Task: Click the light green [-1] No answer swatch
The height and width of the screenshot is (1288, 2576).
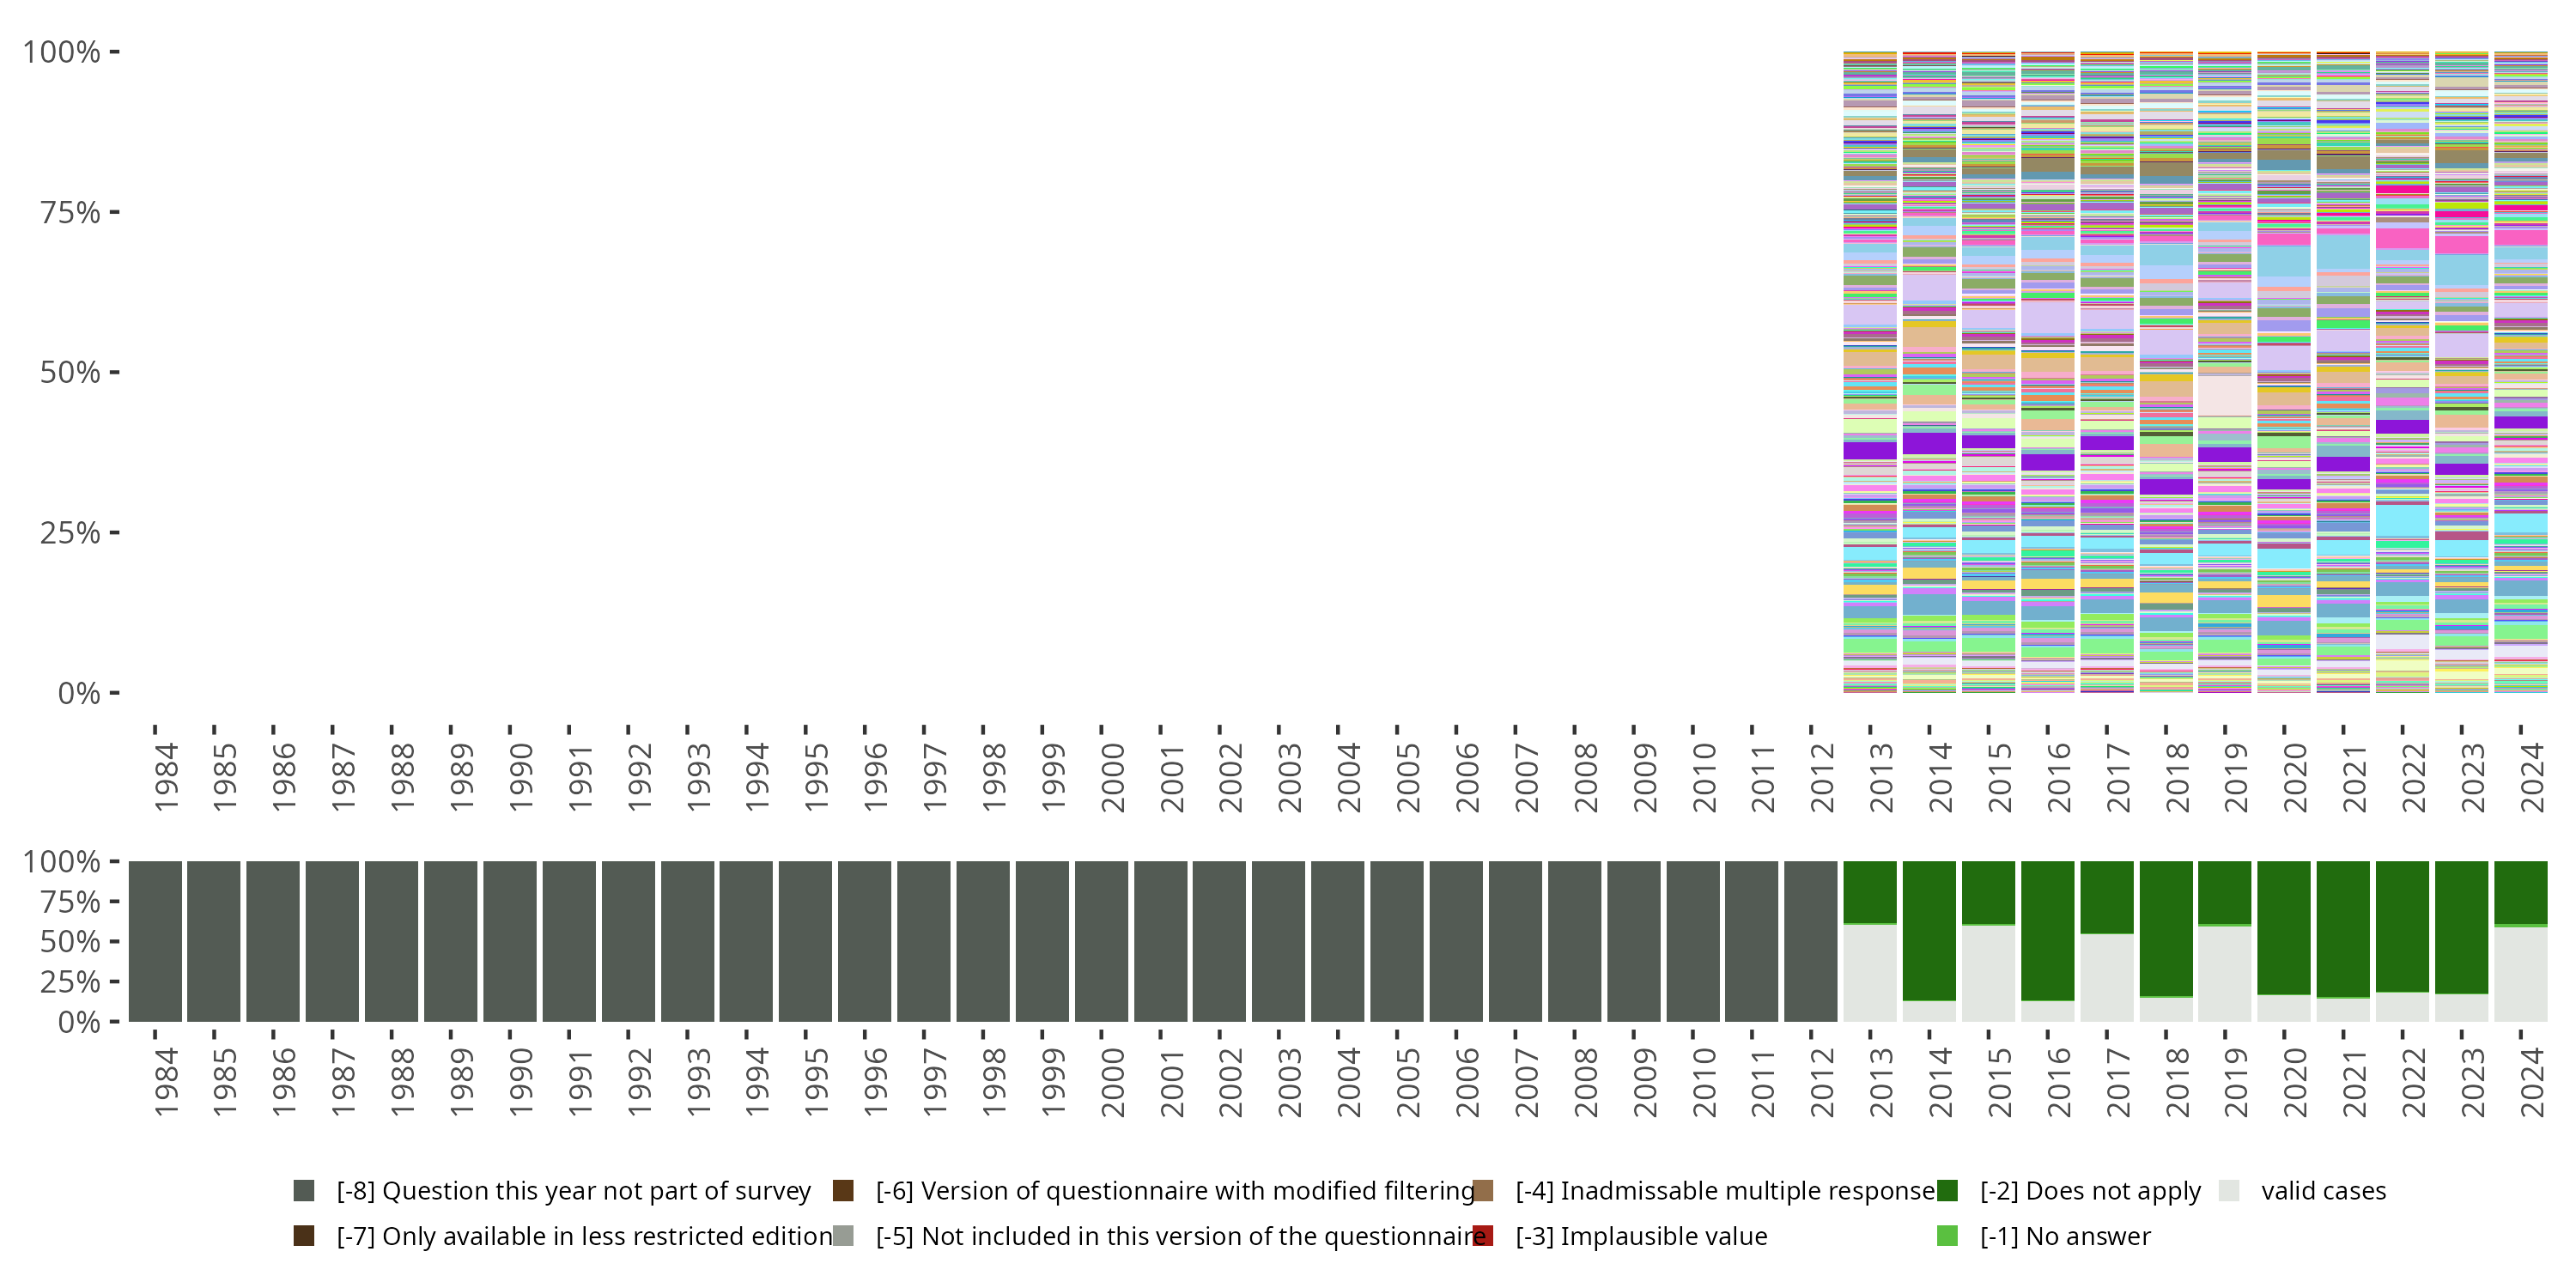Action: (1947, 1236)
